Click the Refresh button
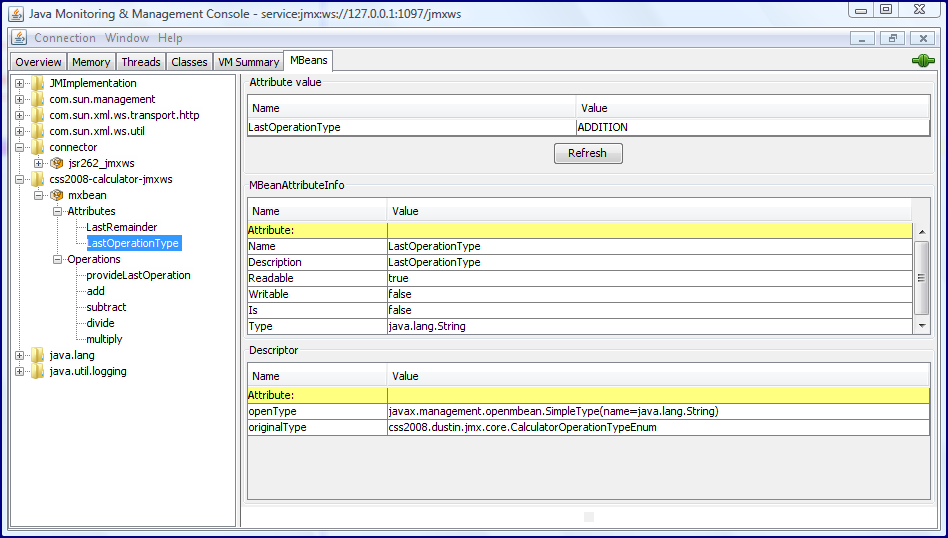Image resolution: width=948 pixels, height=538 pixels. click(x=588, y=154)
